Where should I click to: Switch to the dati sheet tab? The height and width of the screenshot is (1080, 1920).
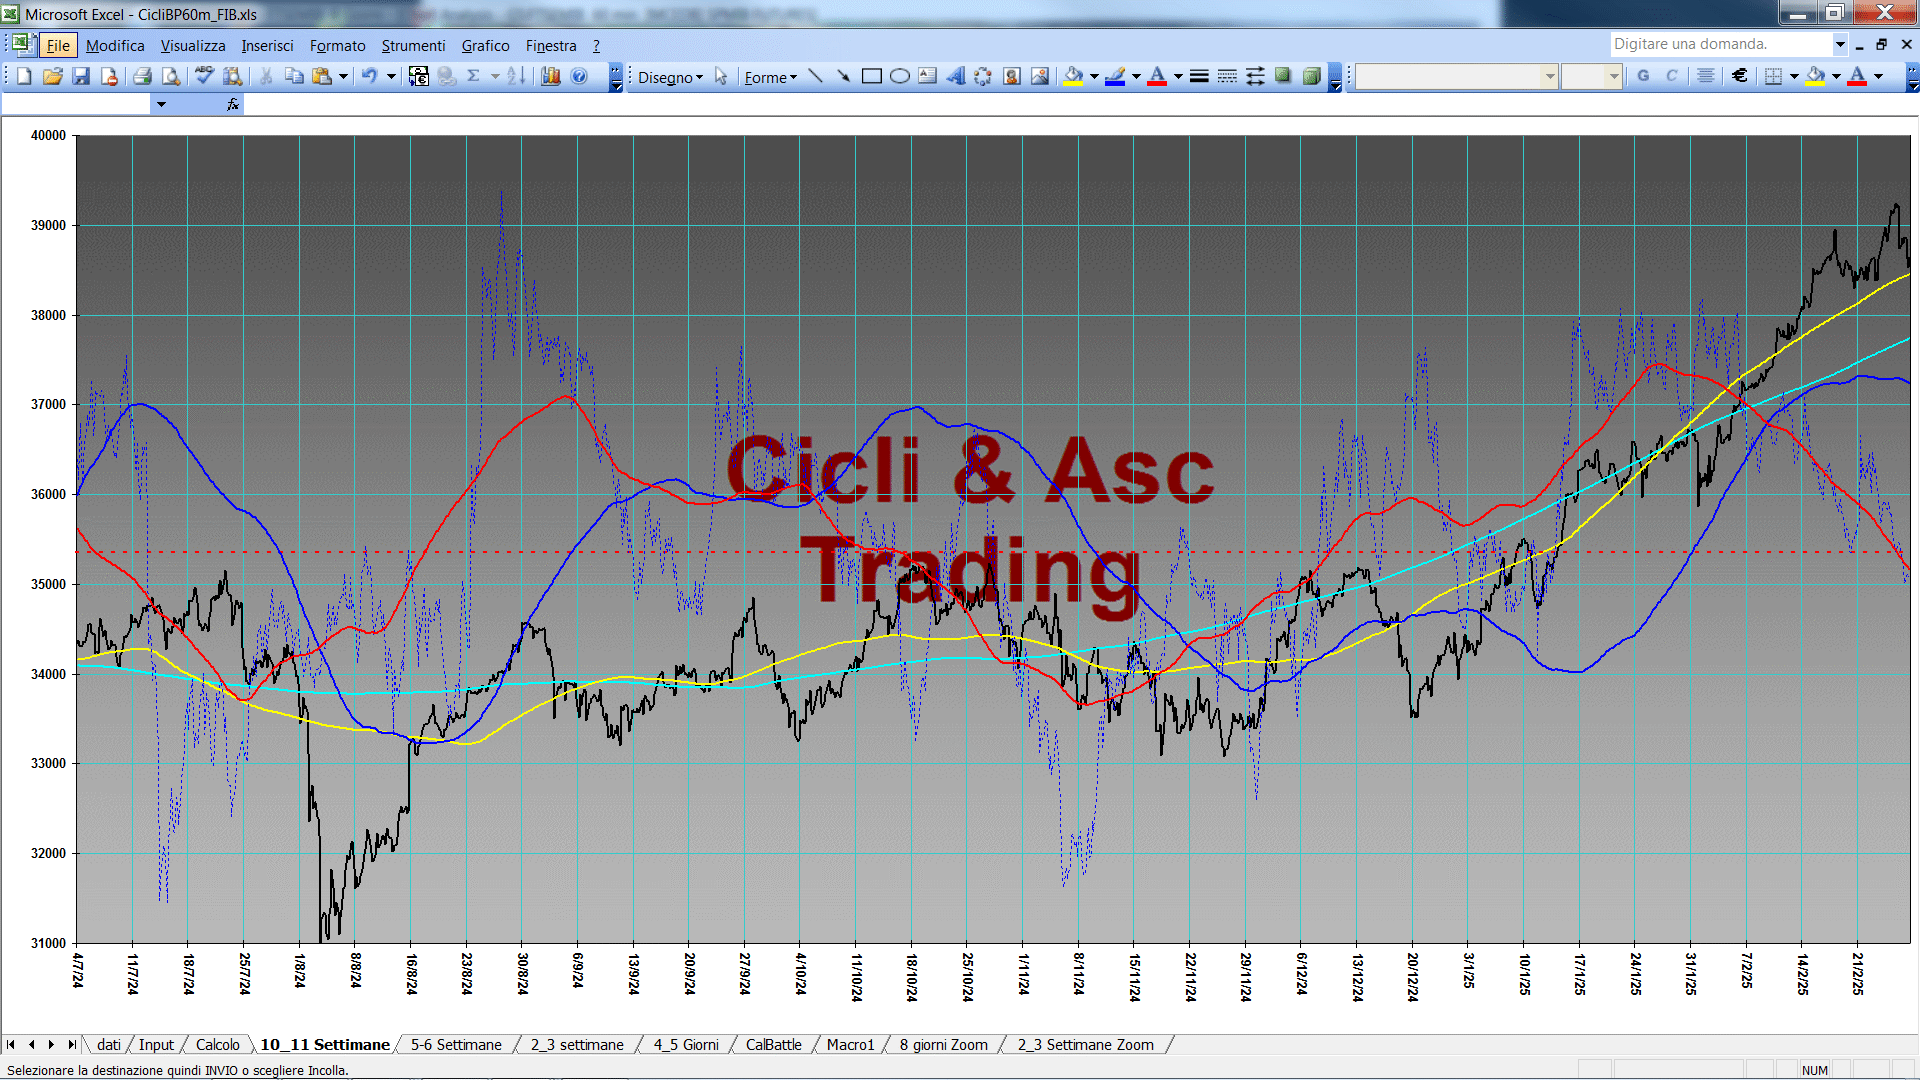click(109, 1044)
